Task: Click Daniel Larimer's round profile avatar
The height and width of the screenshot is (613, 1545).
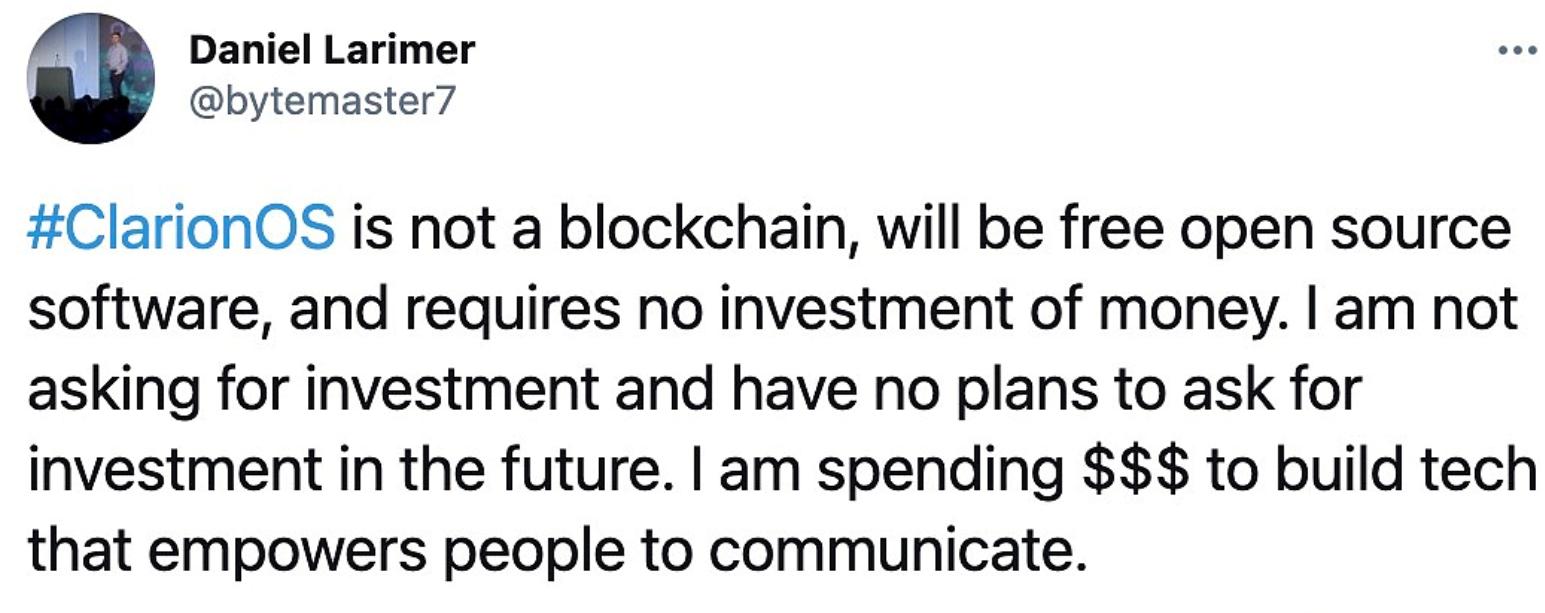Action: tap(91, 79)
